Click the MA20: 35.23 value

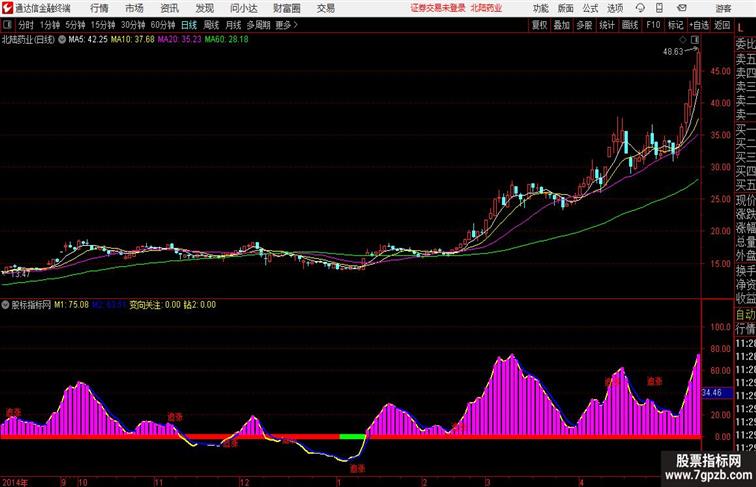click(x=179, y=40)
